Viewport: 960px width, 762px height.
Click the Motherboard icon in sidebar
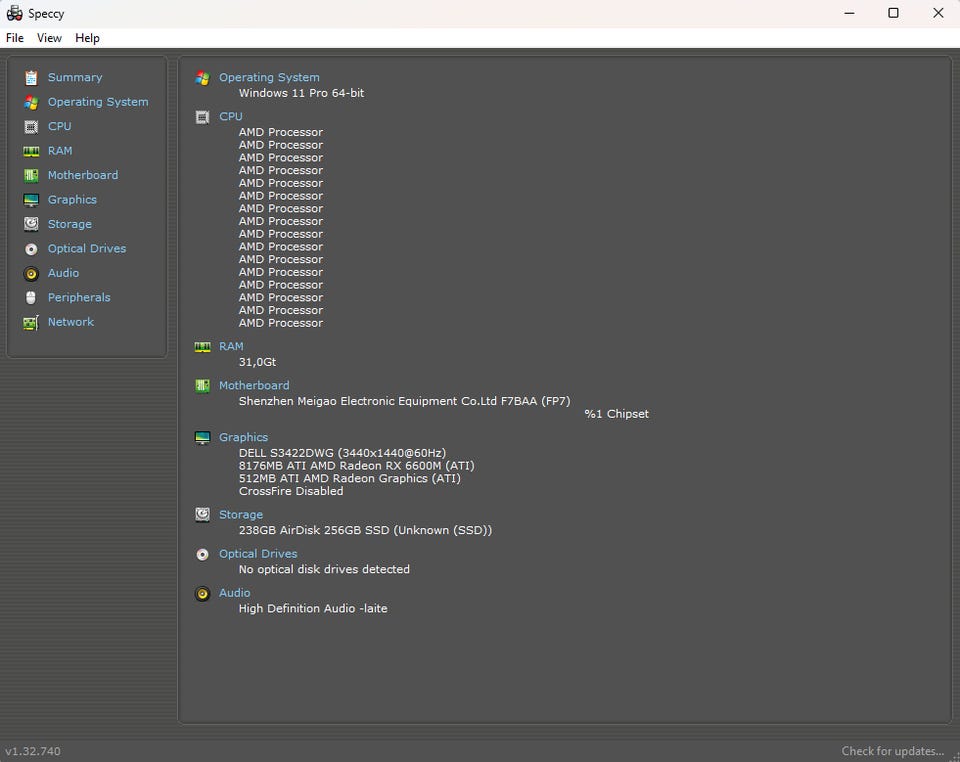pos(31,176)
